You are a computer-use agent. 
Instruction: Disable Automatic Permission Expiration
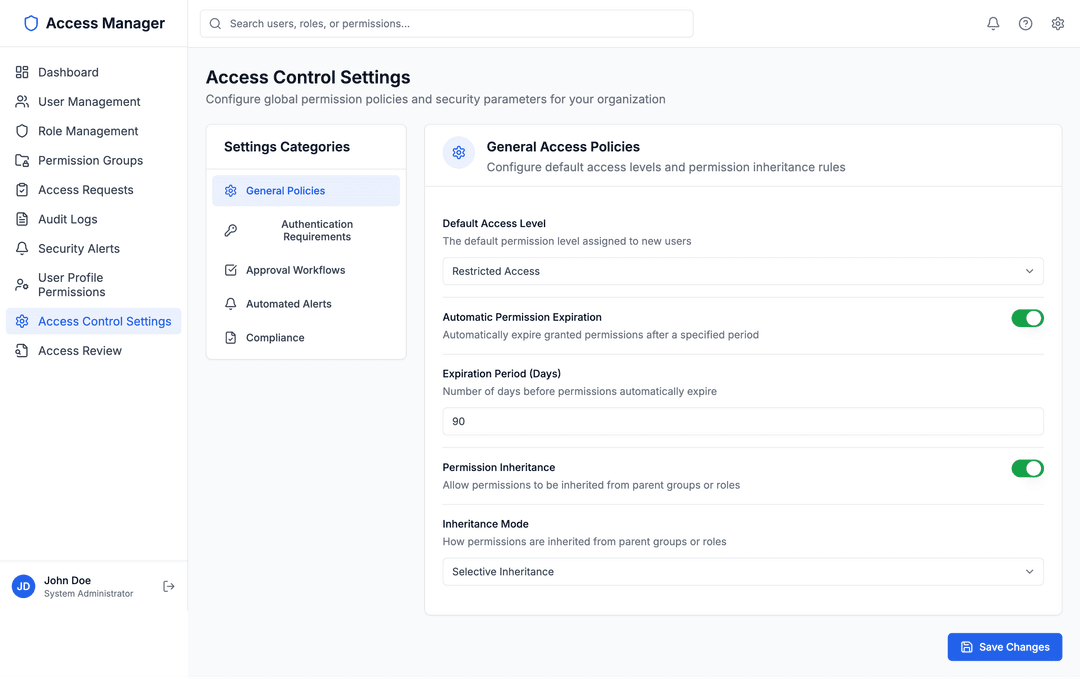[x=1027, y=316]
